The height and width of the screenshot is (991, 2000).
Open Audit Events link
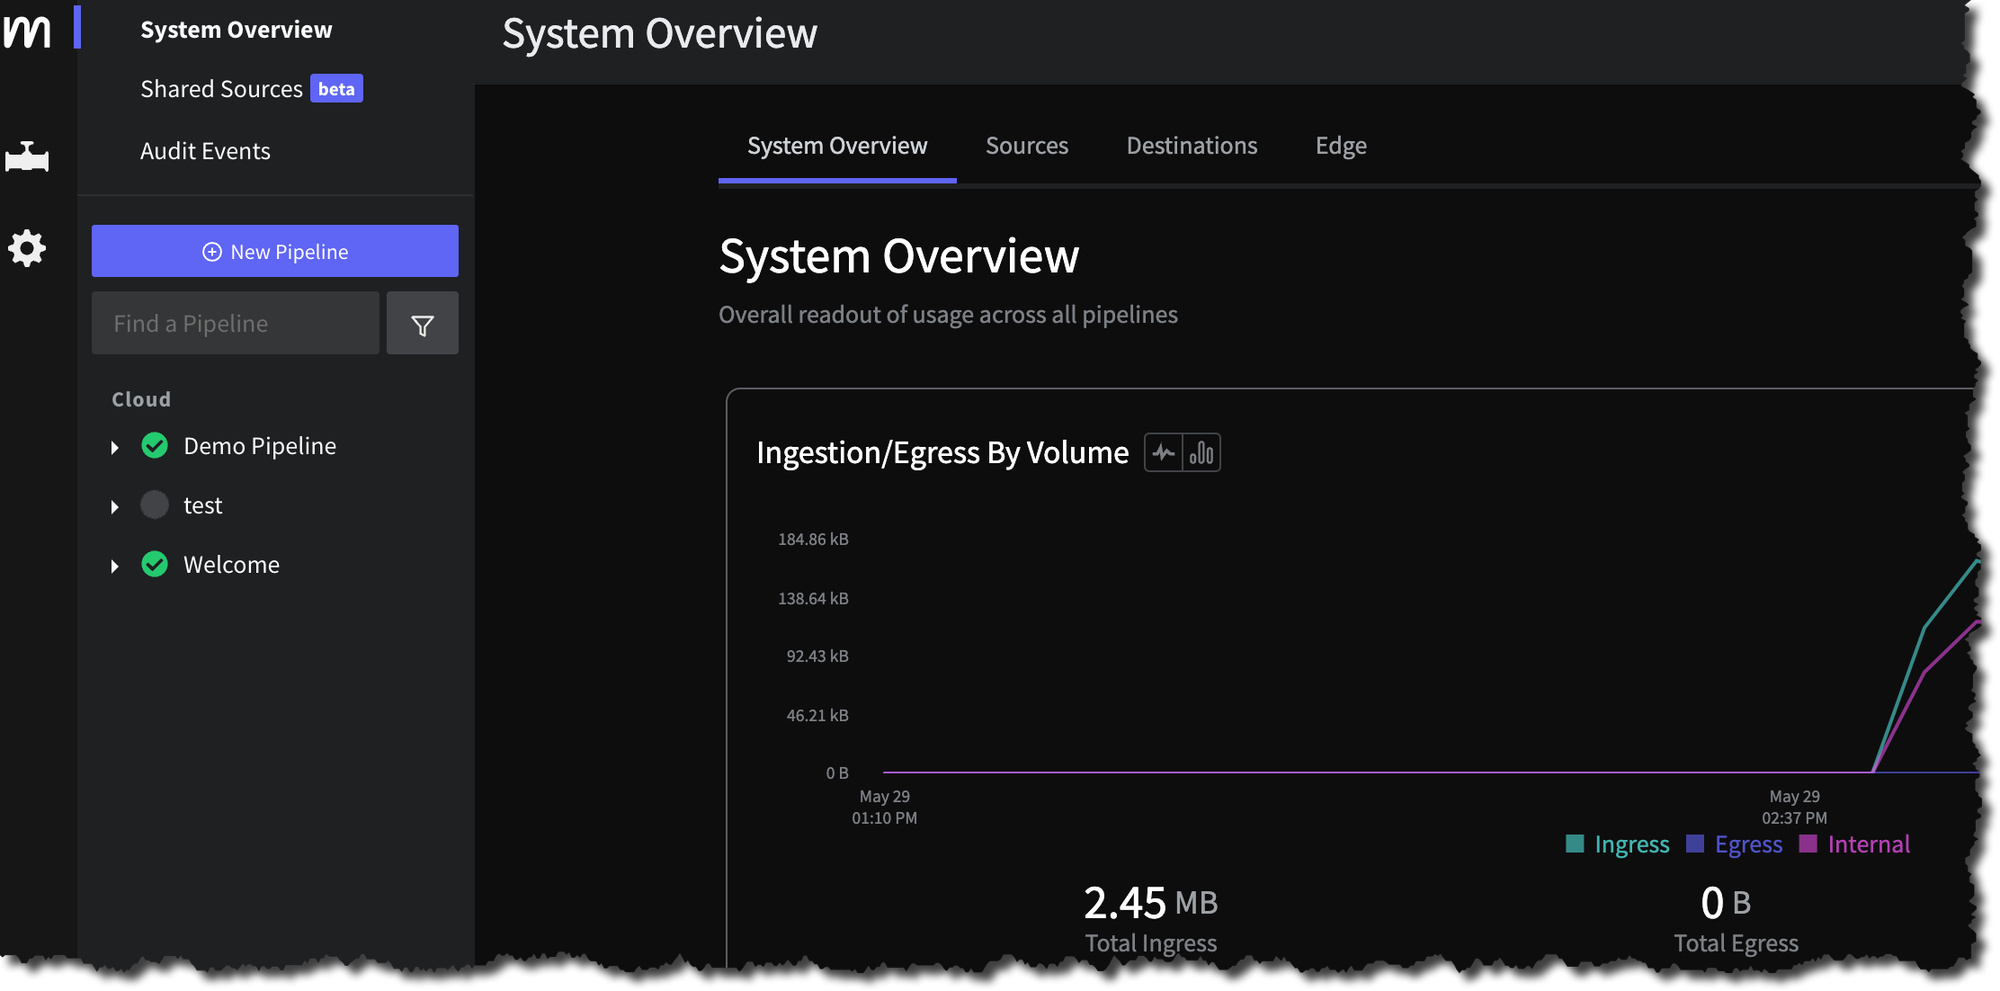coord(205,151)
